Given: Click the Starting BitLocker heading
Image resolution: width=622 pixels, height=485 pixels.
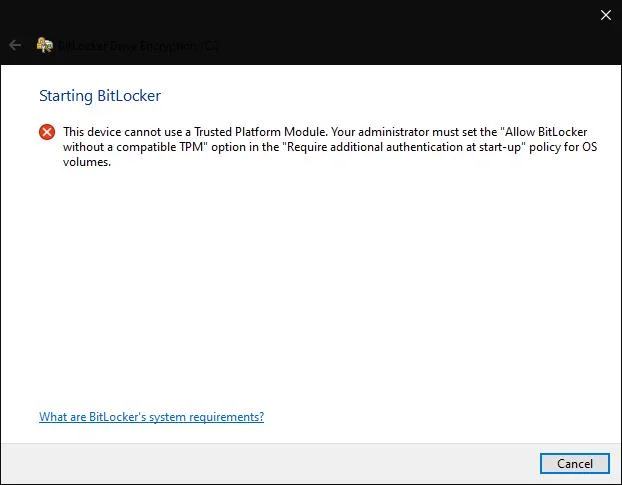Looking at the screenshot, I should [100, 96].
